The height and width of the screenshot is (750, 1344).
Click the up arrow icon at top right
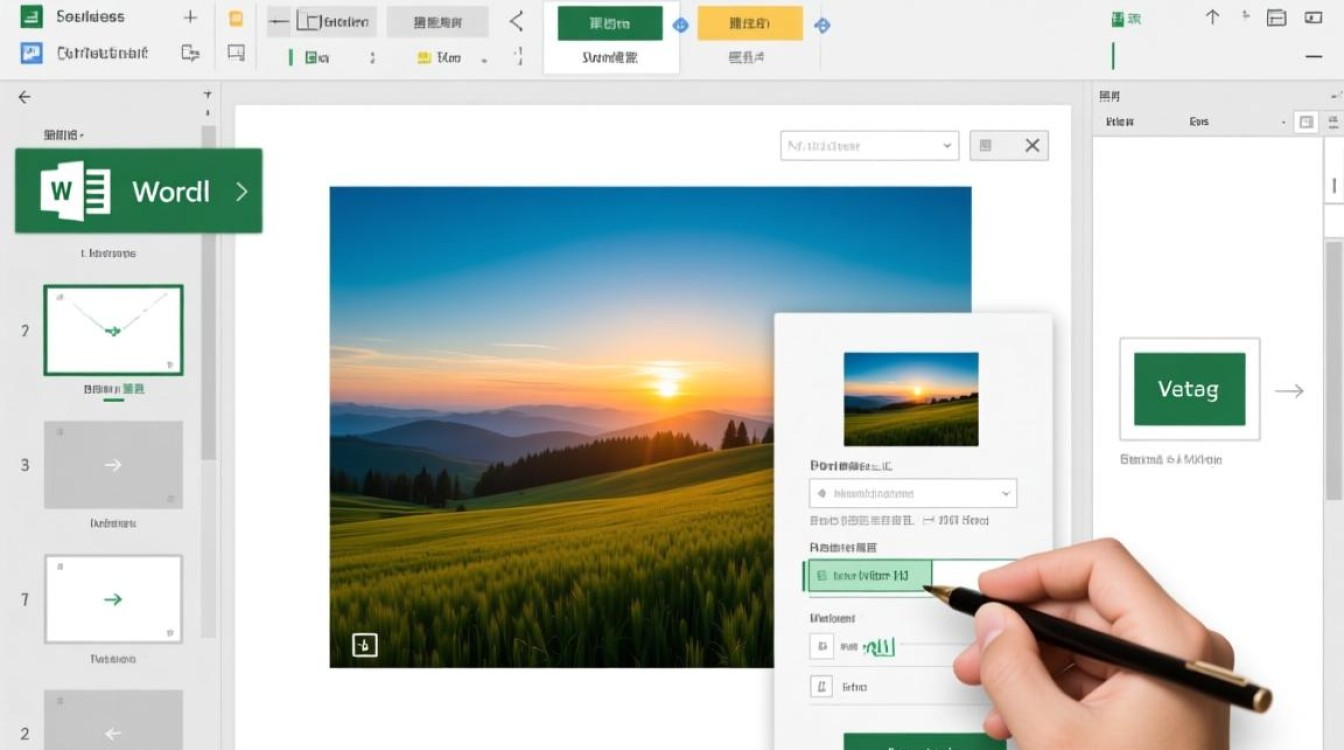(x=1213, y=17)
